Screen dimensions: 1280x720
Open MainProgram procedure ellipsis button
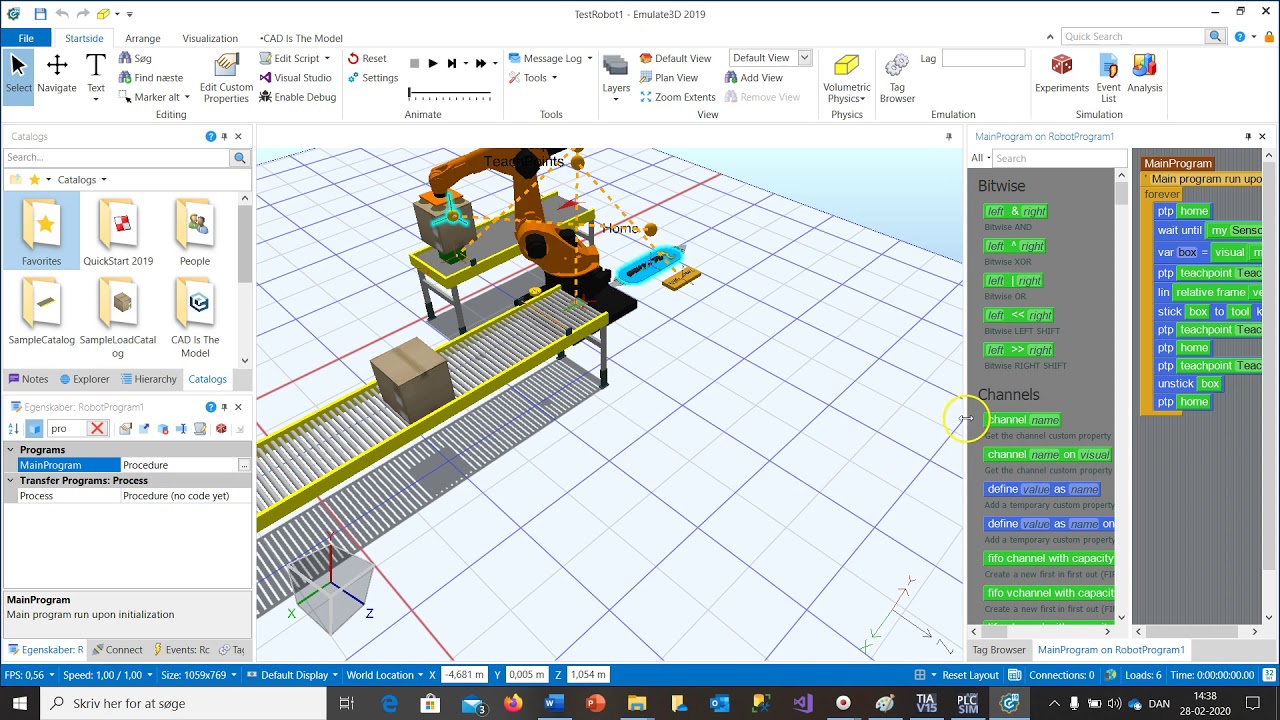244,465
